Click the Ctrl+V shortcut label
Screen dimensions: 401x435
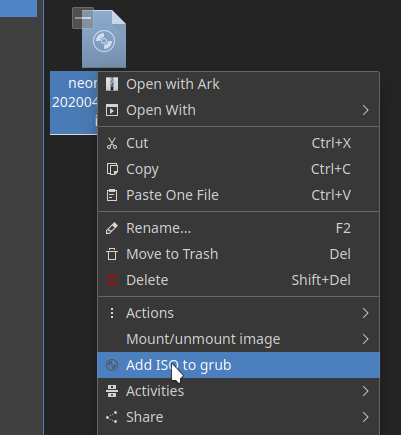pos(331,195)
